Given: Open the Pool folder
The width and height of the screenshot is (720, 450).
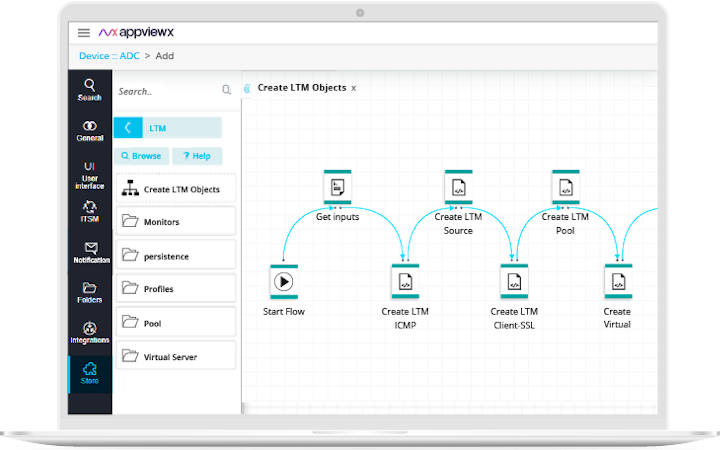Looking at the screenshot, I should pos(176,322).
